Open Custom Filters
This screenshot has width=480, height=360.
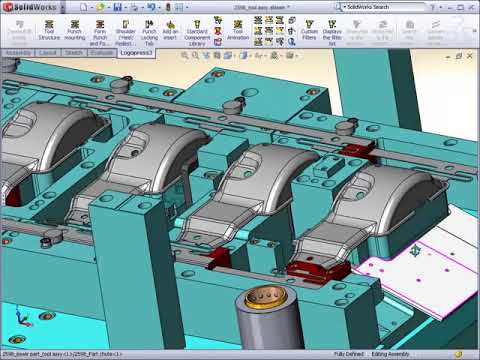[x=309, y=31]
